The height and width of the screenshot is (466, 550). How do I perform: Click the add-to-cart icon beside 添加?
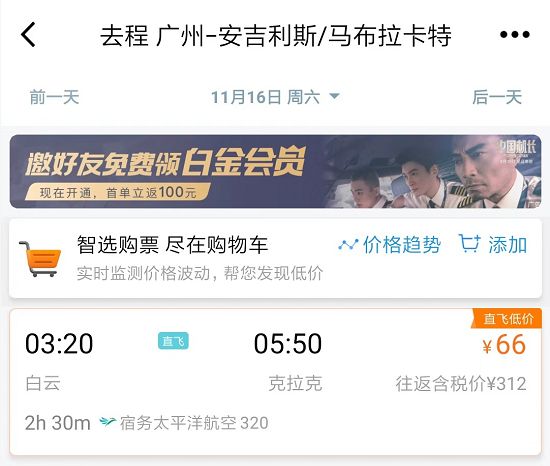click(x=470, y=243)
